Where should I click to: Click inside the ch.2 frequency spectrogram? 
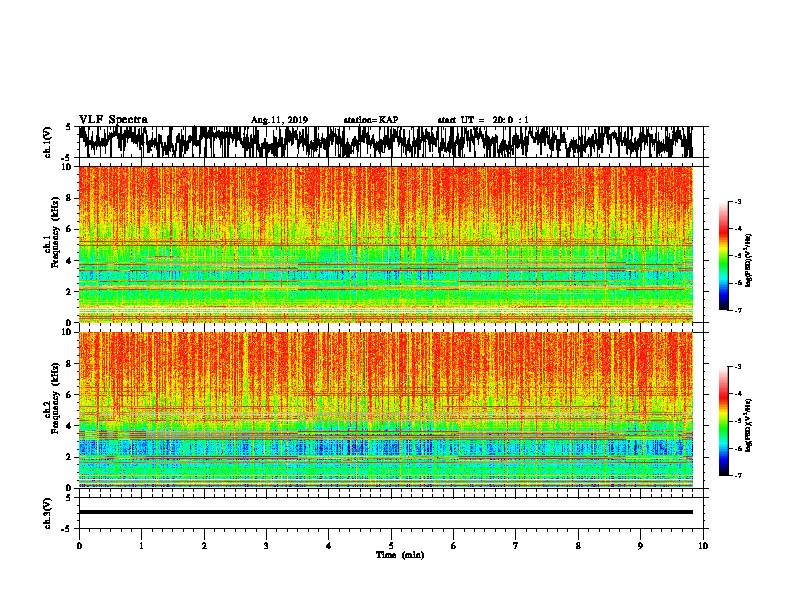click(385, 410)
